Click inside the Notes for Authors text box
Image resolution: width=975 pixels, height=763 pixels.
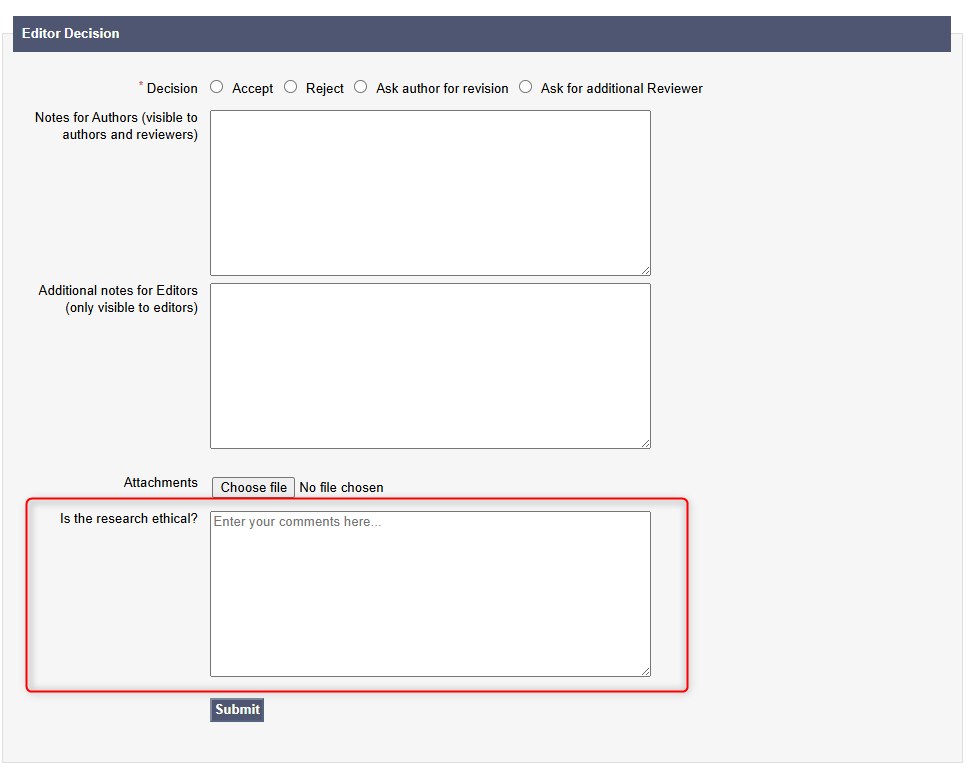430,192
